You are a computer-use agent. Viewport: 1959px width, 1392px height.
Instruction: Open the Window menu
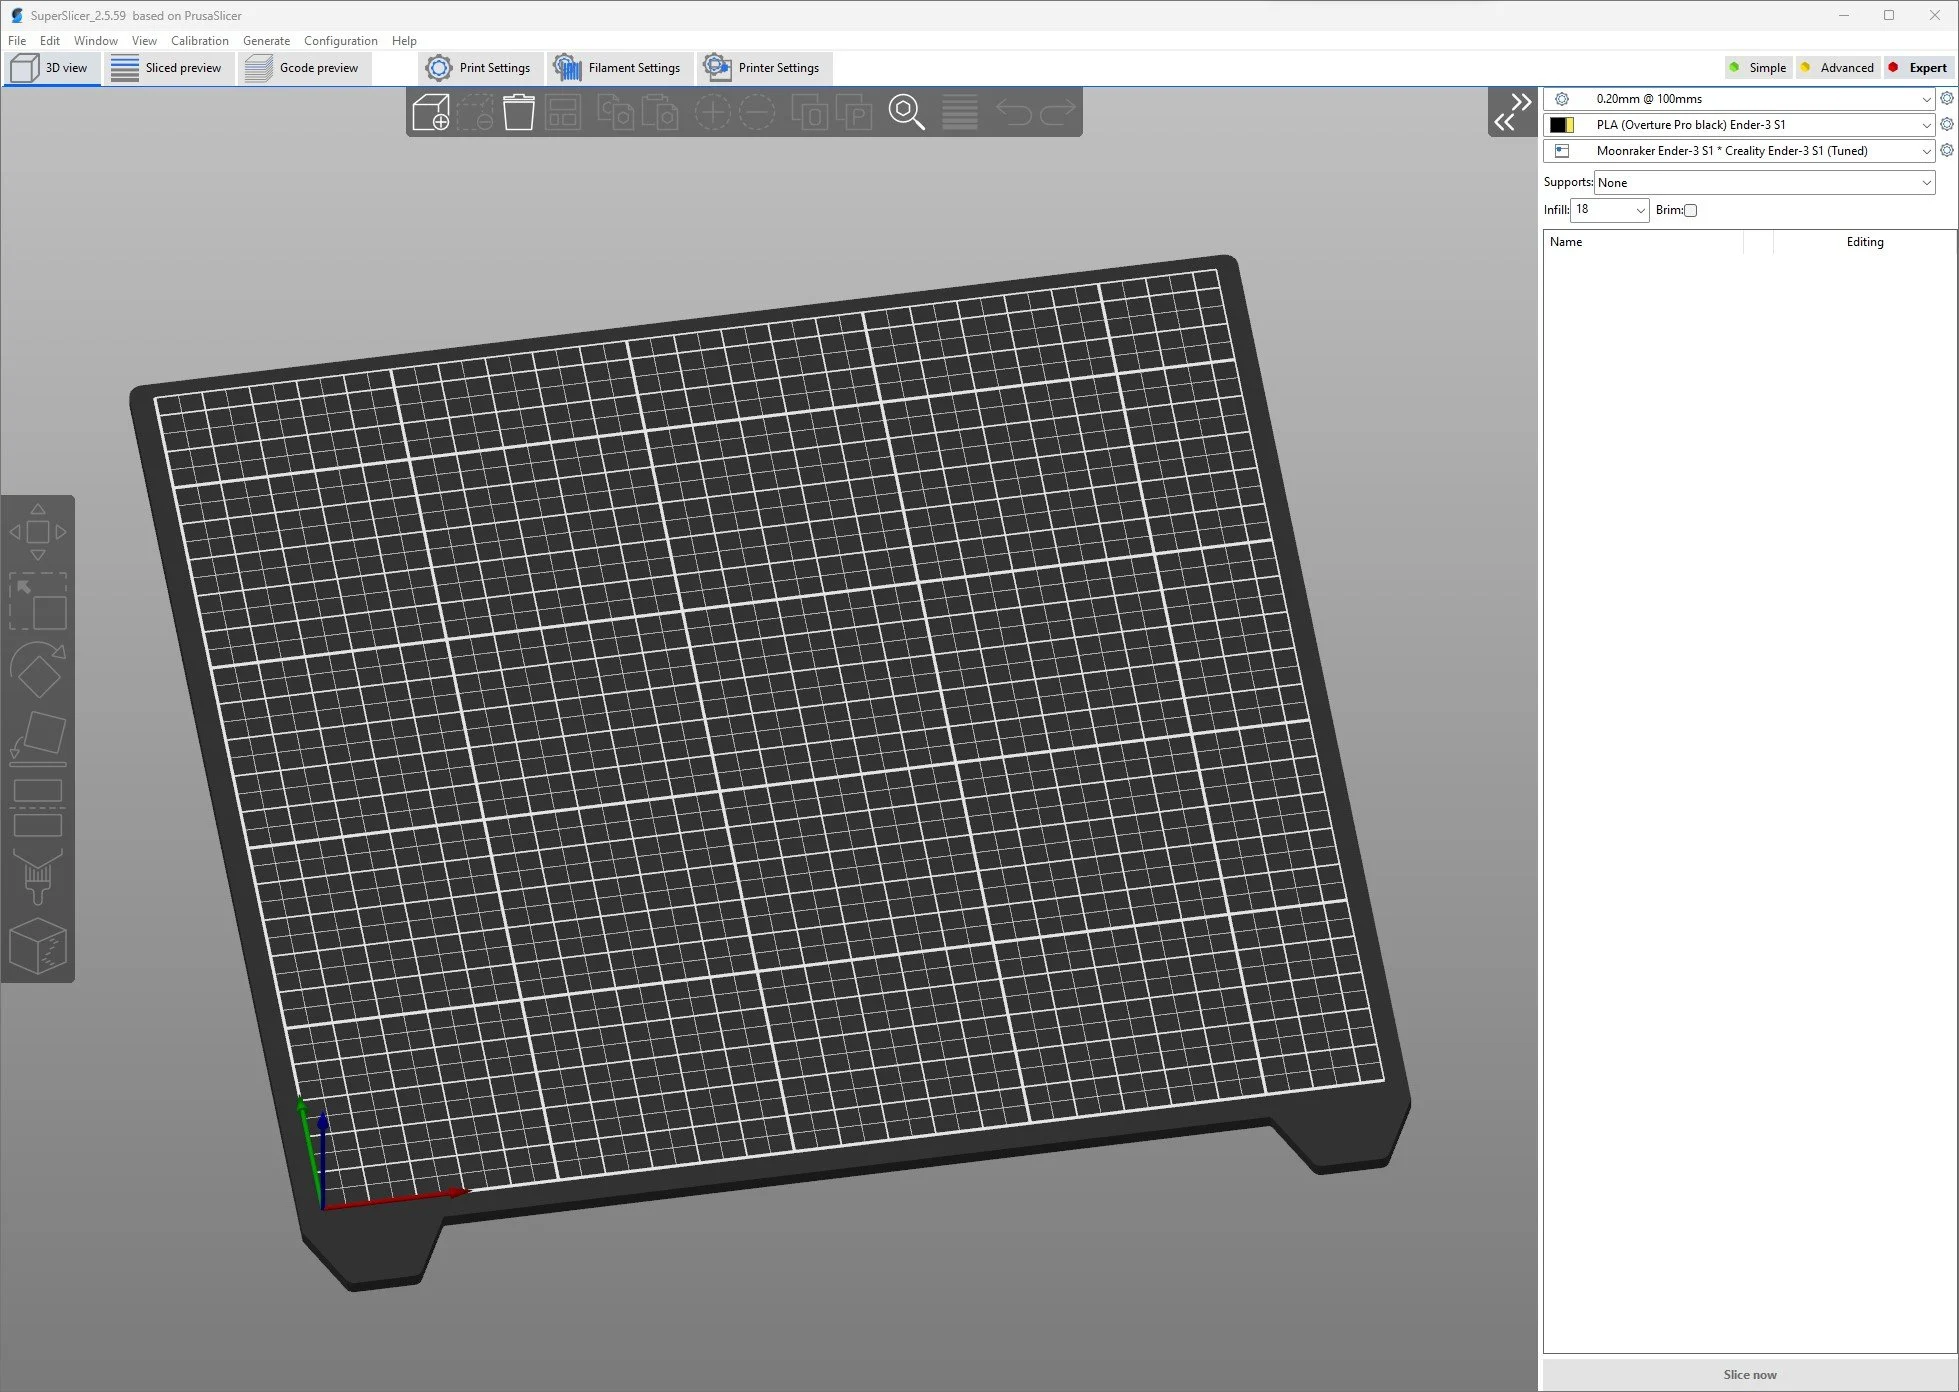tap(95, 41)
